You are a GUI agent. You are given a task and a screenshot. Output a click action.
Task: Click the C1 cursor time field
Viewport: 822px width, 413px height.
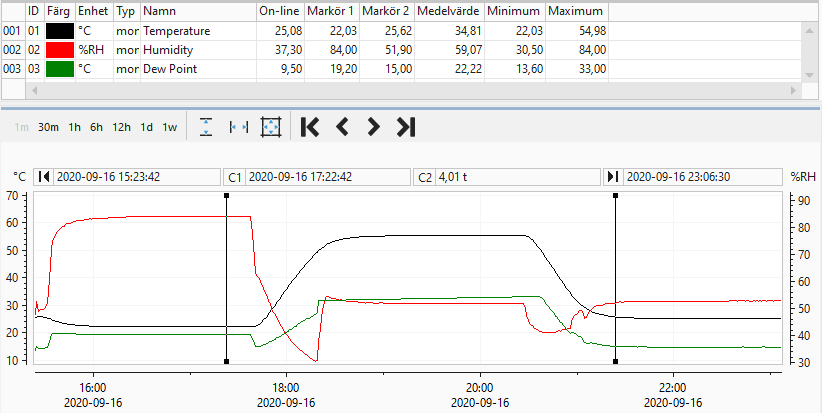[328, 177]
